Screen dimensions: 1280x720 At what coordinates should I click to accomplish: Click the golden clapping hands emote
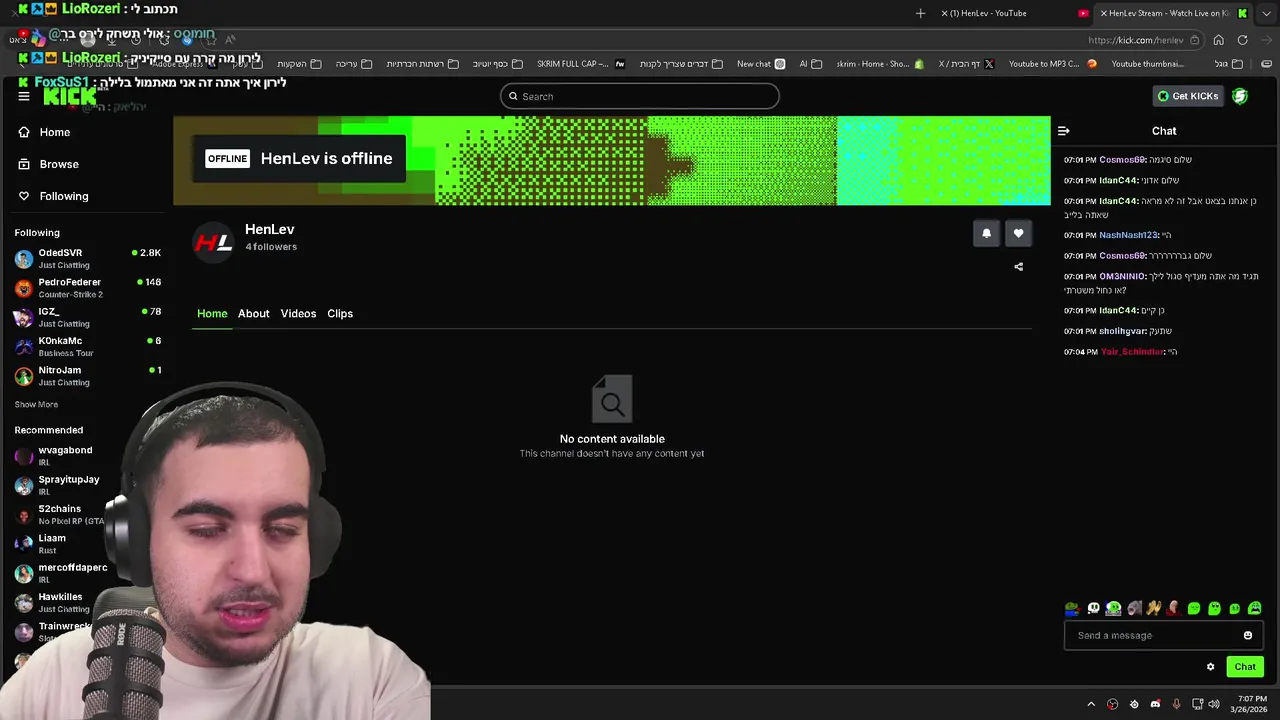pyautogui.click(x=1154, y=608)
